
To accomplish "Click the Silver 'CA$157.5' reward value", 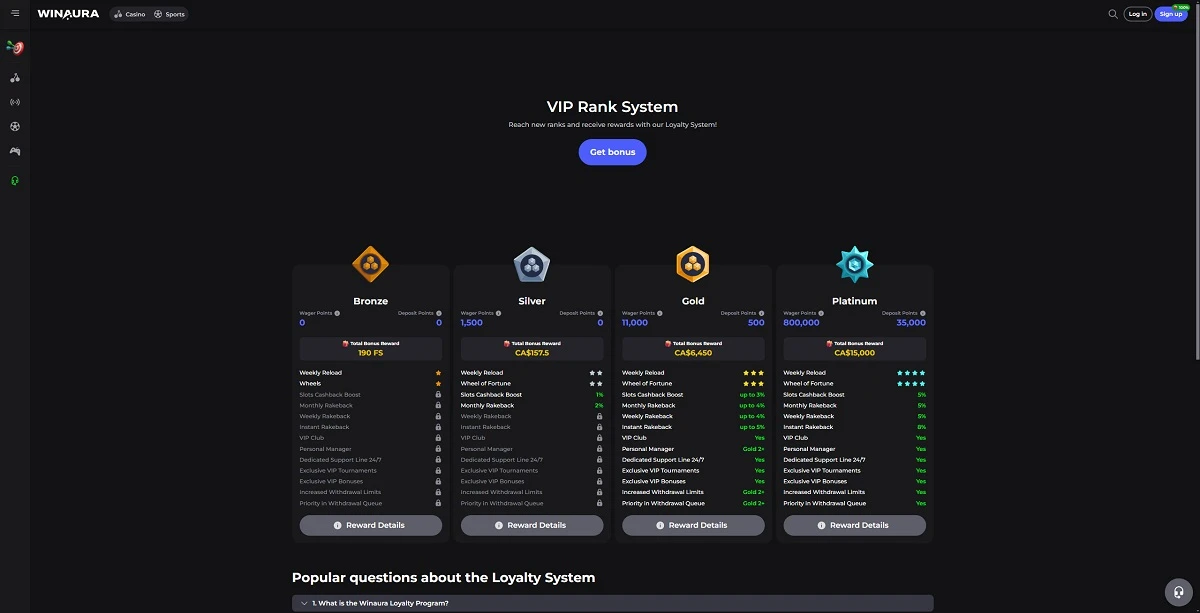I will [532, 353].
